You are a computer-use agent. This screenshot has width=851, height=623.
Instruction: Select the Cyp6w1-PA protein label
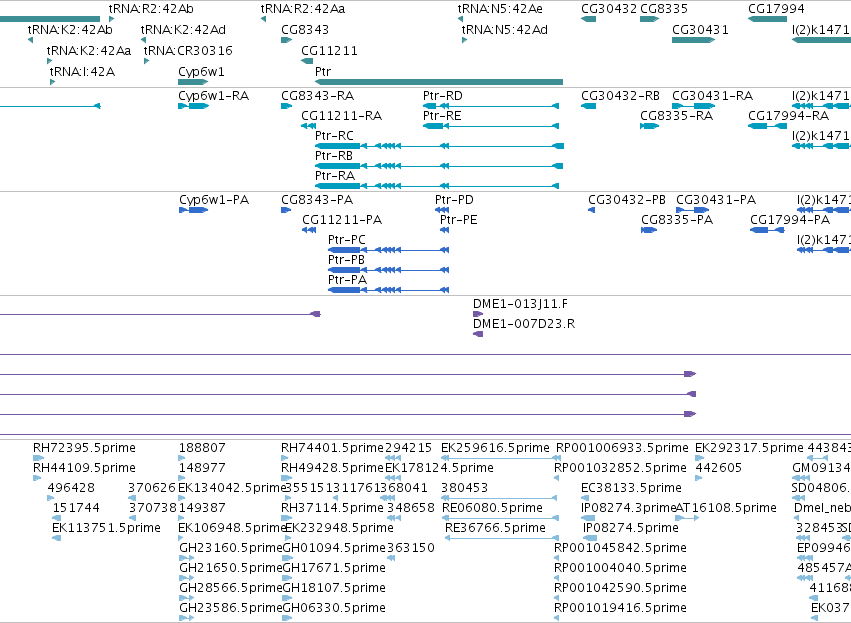[x=214, y=200]
